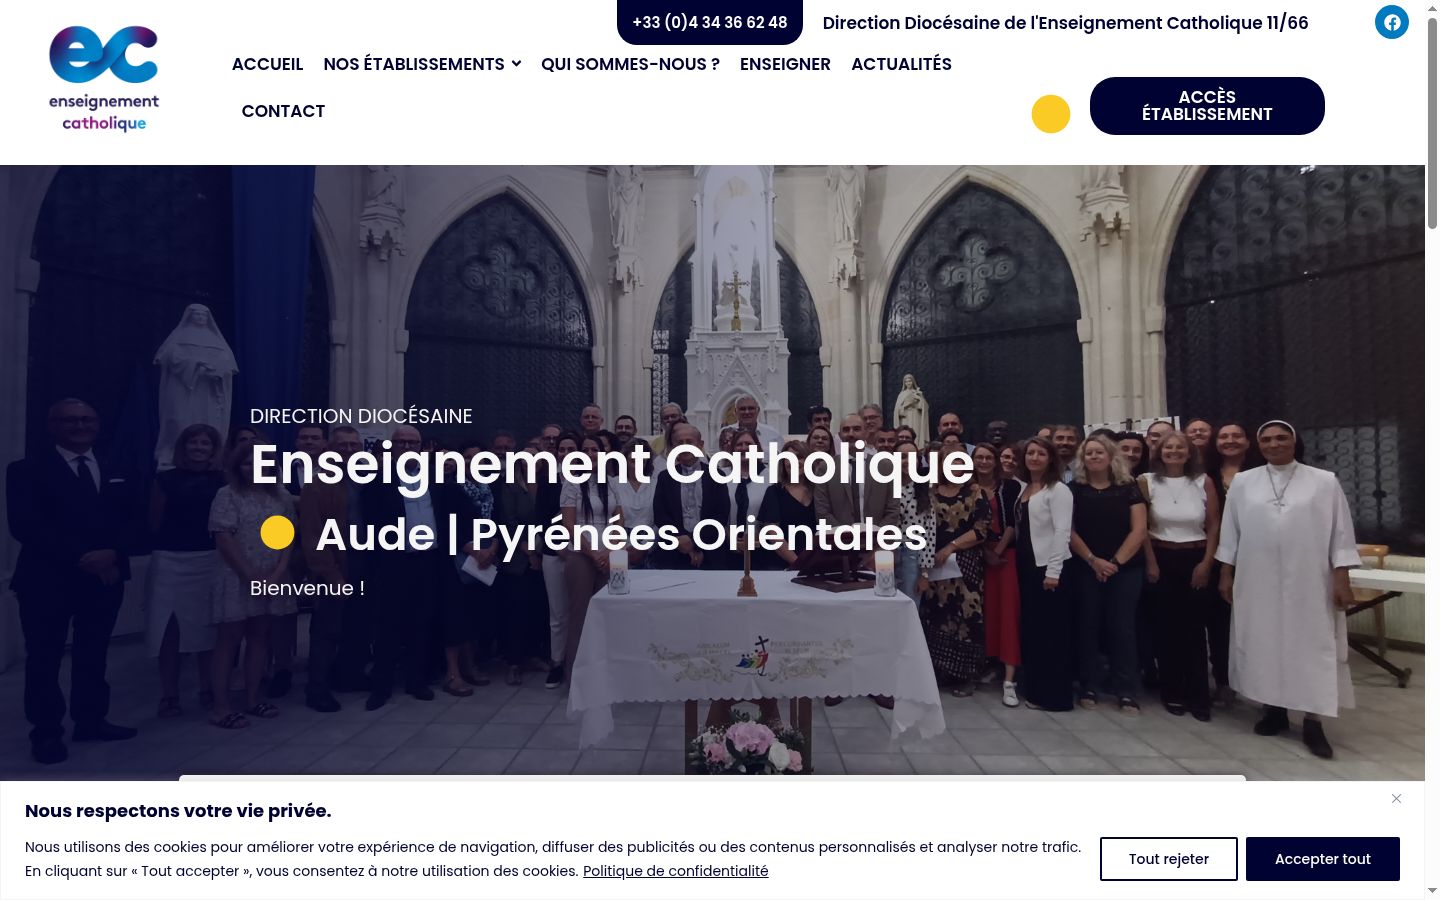Close the cookie consent banner
Image resolution: width=1440 pixels, height=900 pixels.
point(1396,798)
